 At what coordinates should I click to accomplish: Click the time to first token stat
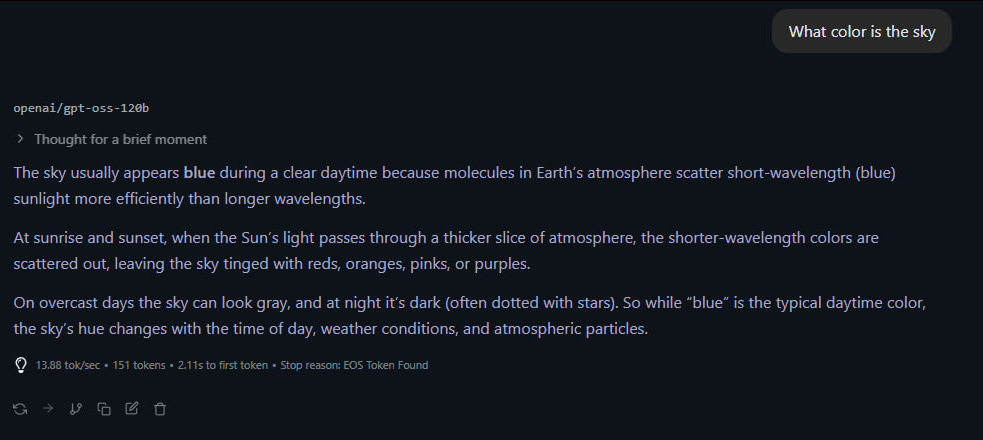pyautogui.click(x=222, y=365)
